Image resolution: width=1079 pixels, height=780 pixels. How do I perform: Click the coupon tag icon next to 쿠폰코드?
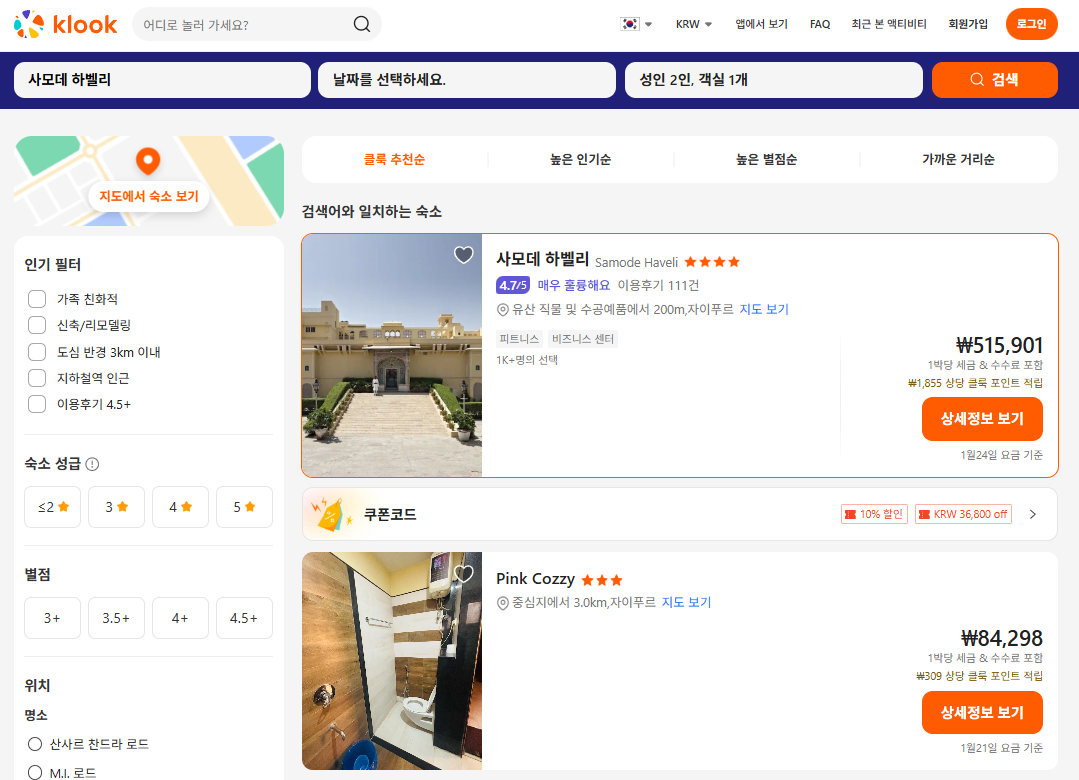pyautogui.click(x=331, y=515)
